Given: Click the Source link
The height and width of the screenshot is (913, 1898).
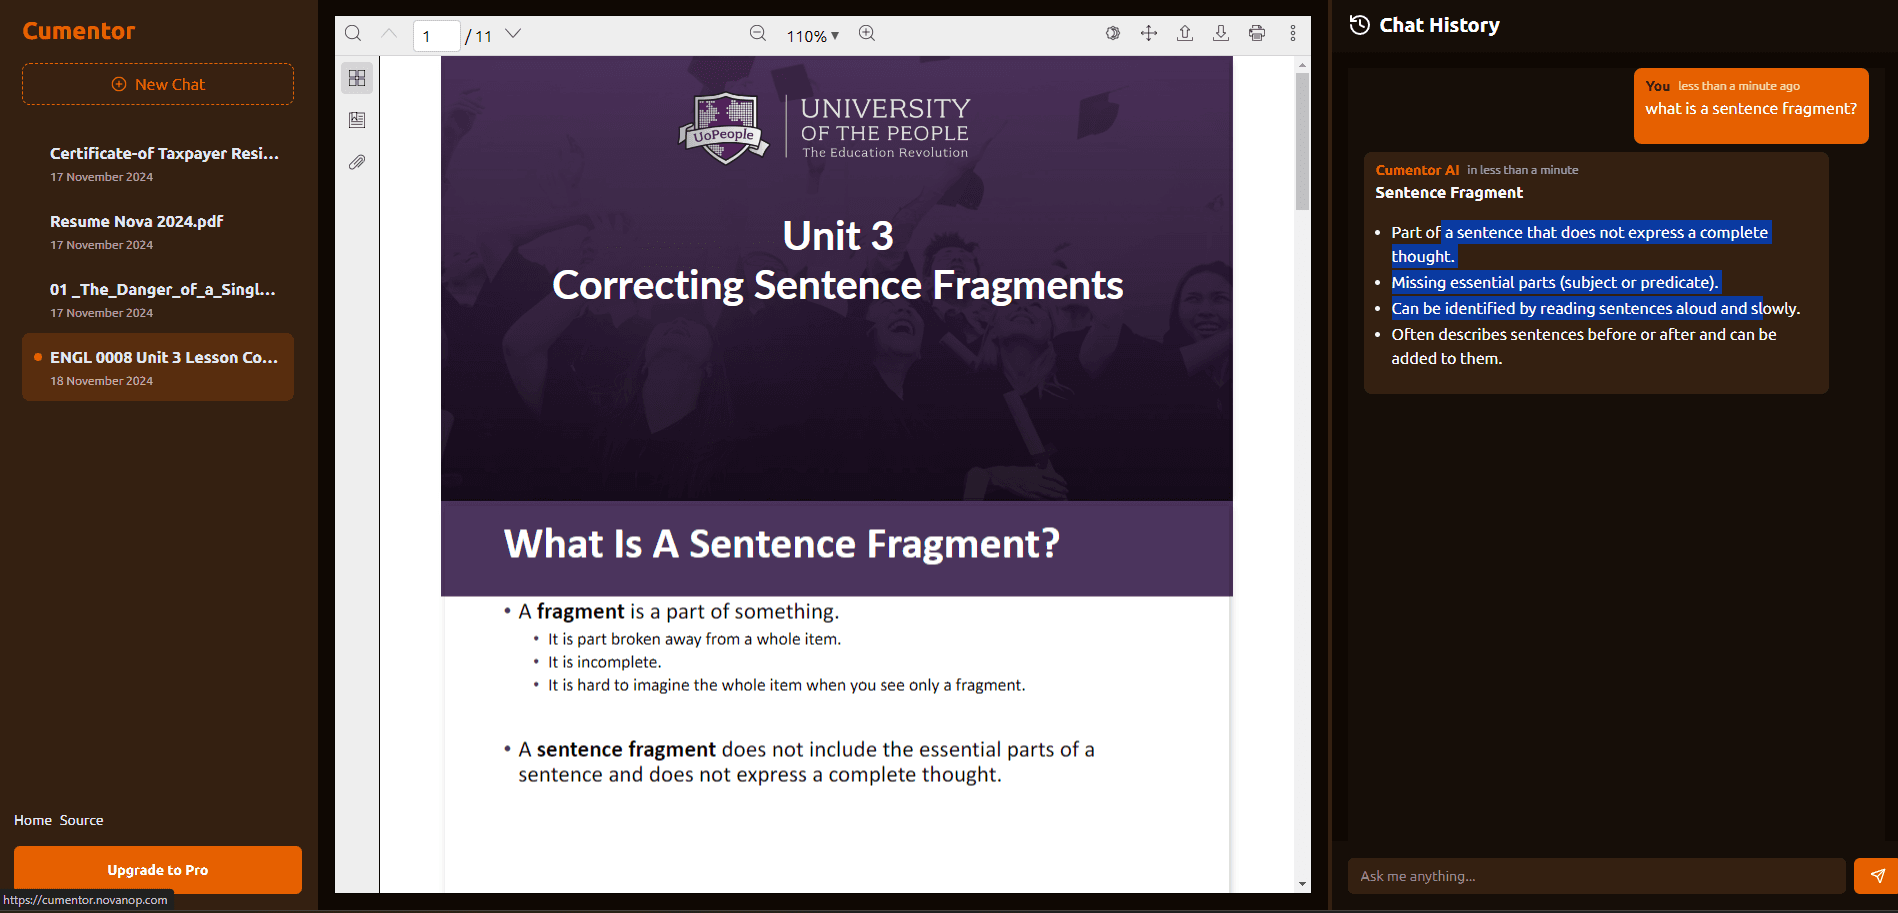Looking at the screenshot, I should coord(81,820).
